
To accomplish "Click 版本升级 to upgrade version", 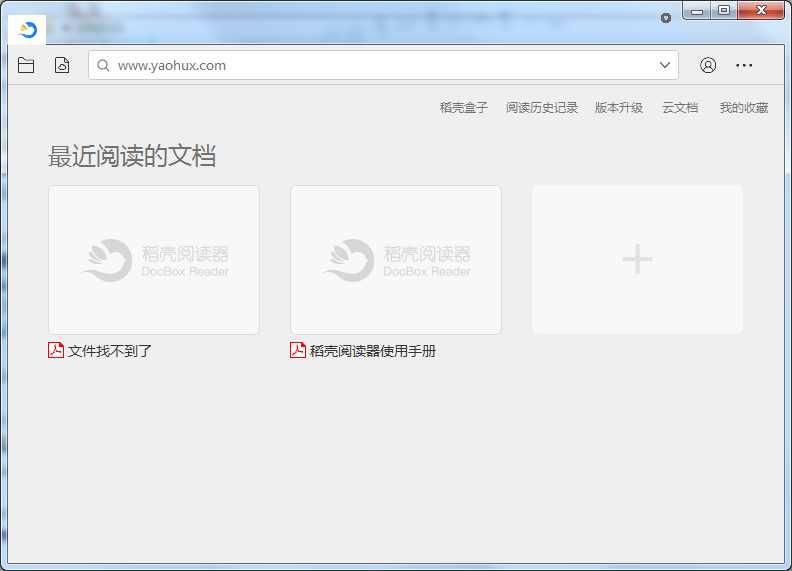I will click(x=618, y=108).
